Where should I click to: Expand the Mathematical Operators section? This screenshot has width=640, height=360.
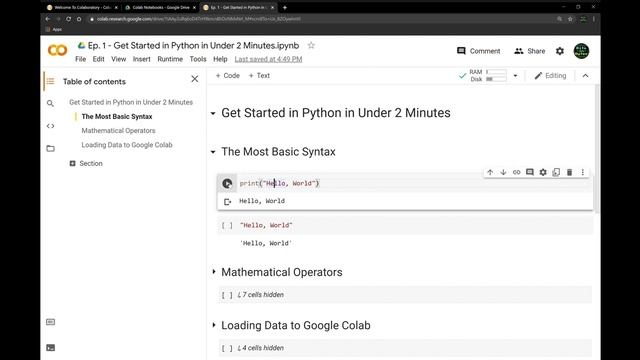[x=213, y=272]
